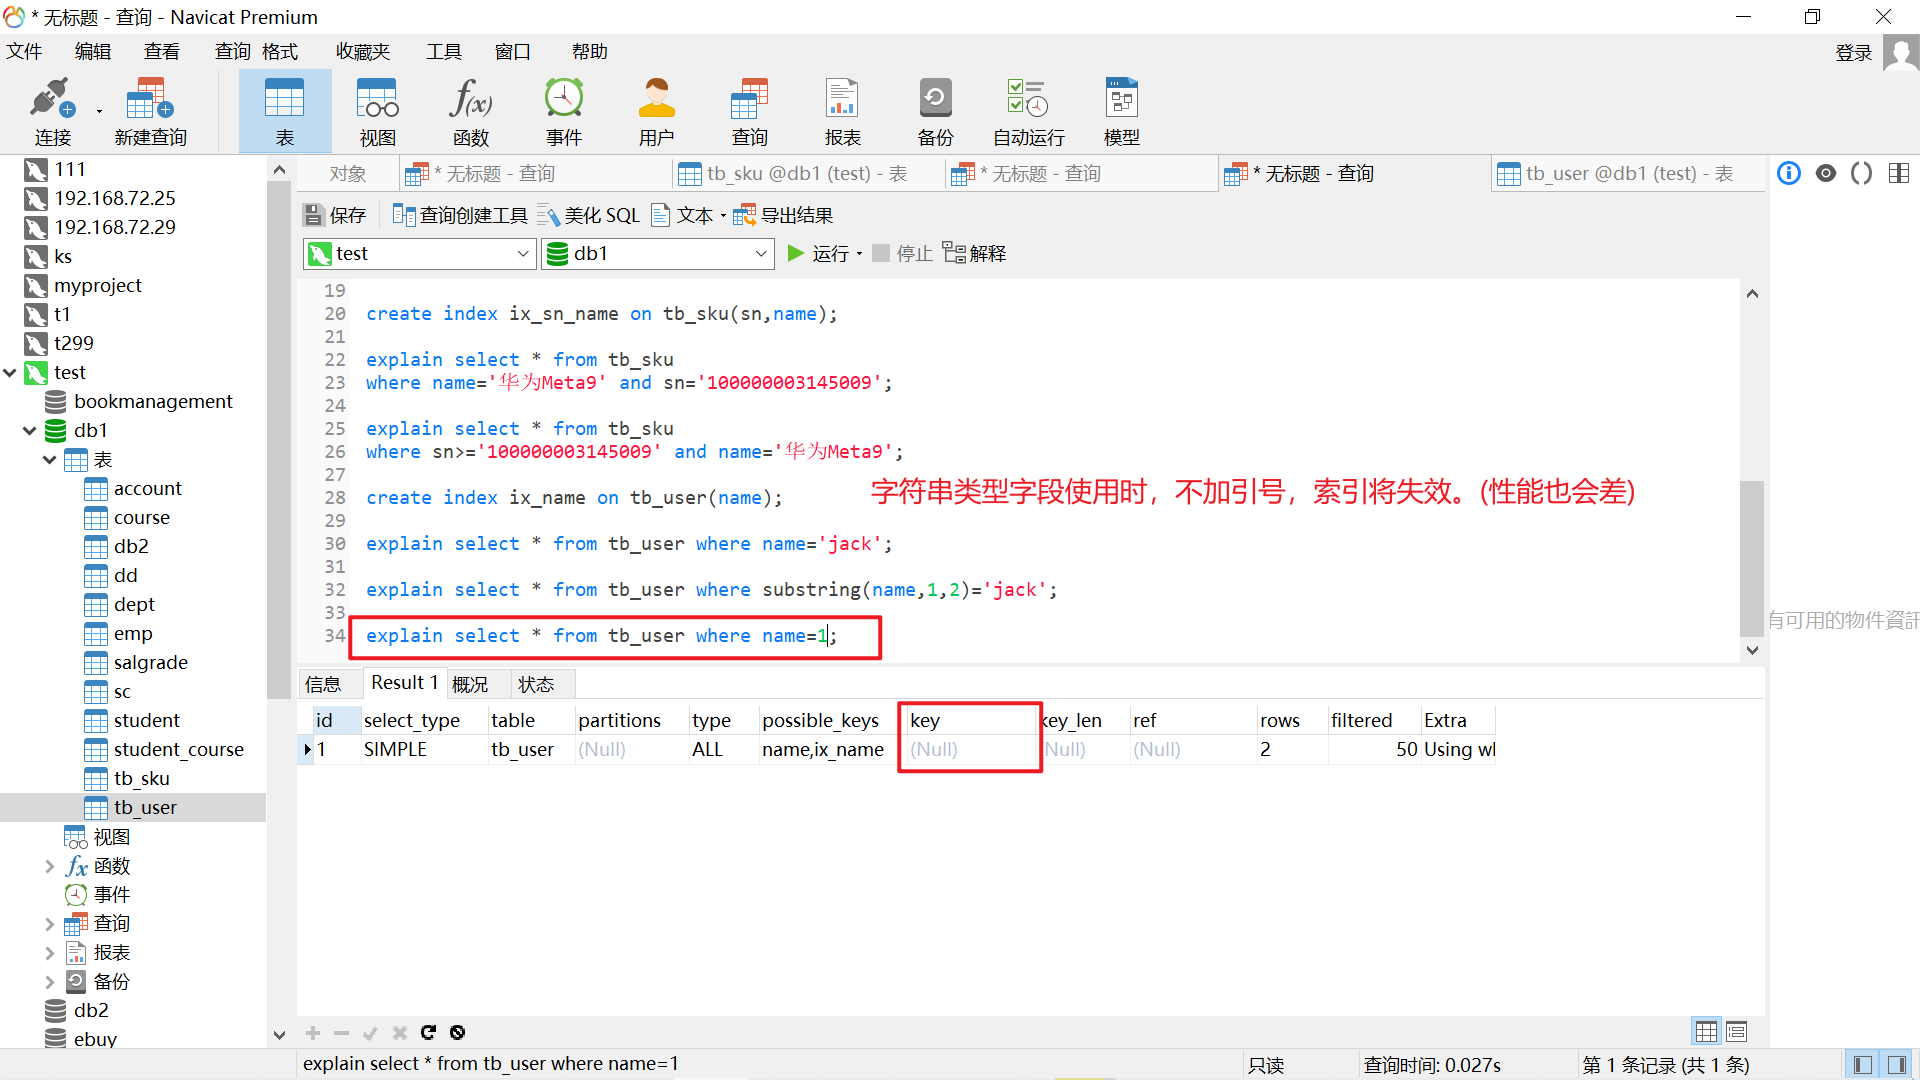This screenshot has height=1080, width=1920.
Task: Click the 解释 (Explain) button
Action: 974,254
